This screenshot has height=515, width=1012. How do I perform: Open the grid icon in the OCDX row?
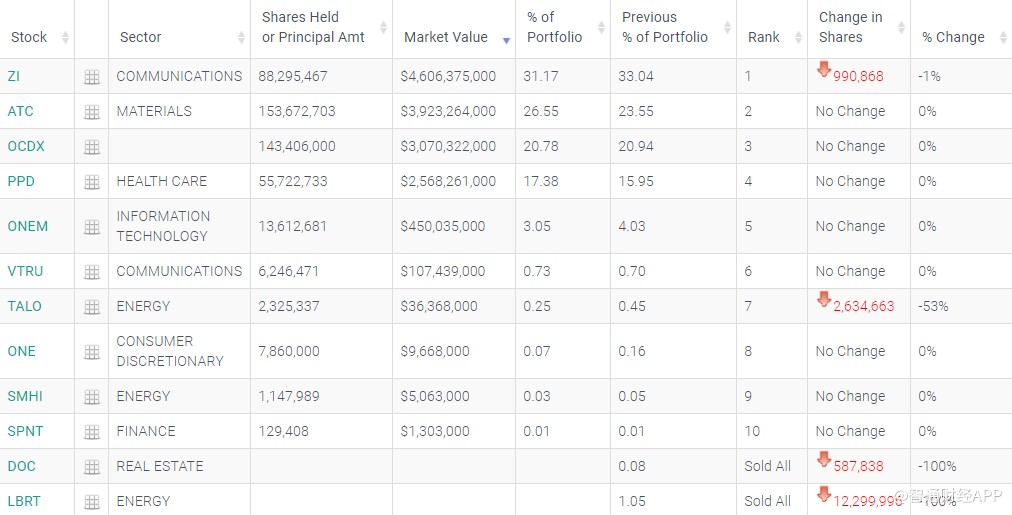coord(92,147)
